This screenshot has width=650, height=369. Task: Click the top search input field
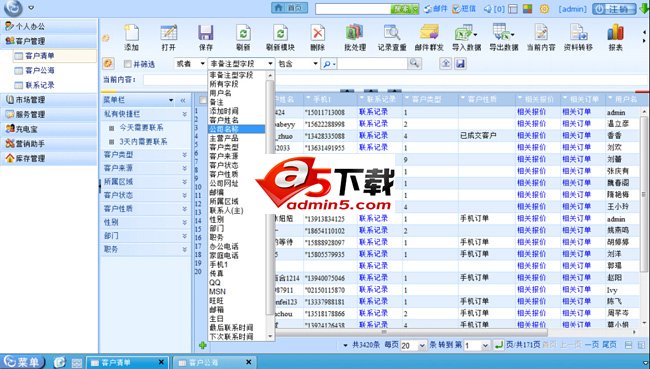(353, 8)
